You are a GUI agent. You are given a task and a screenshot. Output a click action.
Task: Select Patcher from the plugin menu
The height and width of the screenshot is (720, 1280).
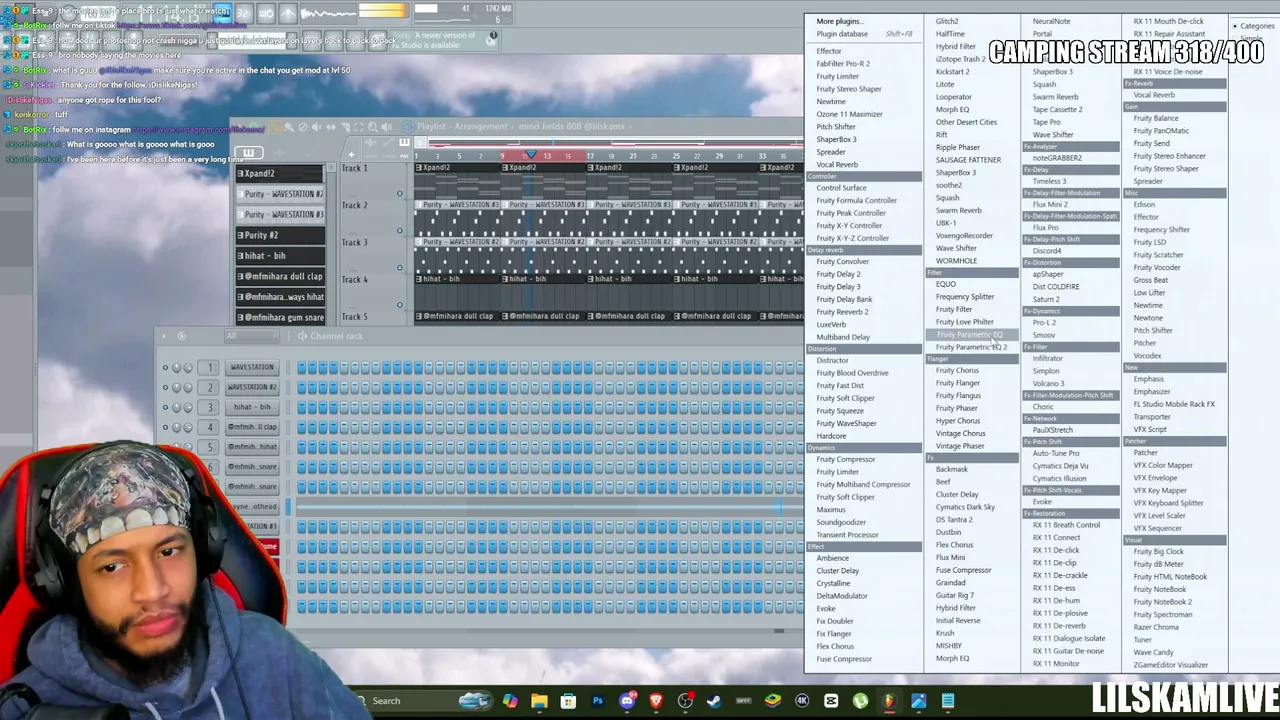tap(1145, 453)
